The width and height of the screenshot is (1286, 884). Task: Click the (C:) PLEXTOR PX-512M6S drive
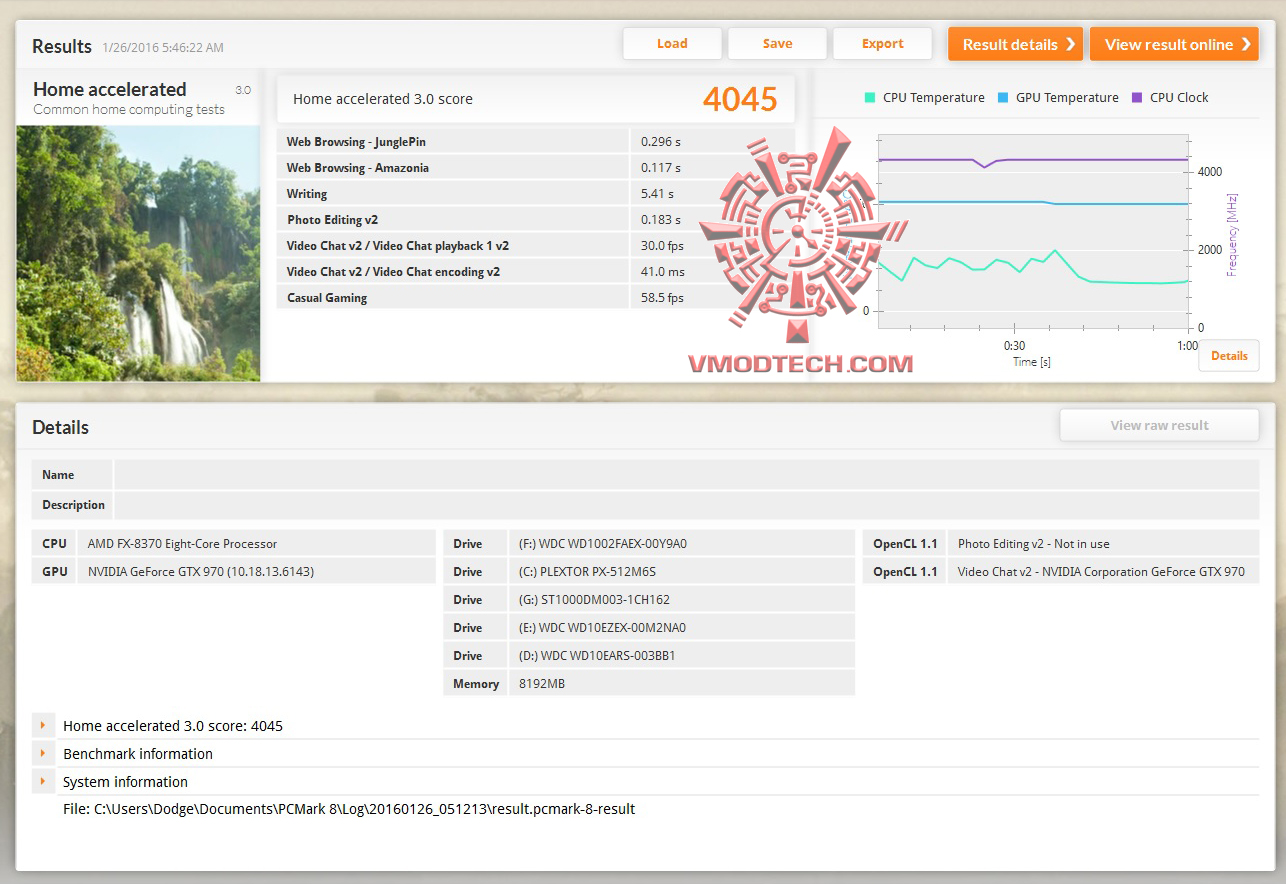587,572
